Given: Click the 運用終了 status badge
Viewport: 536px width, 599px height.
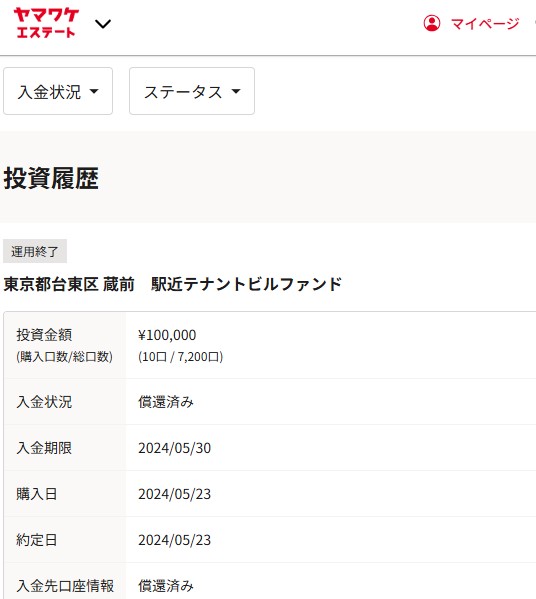Looking at the screenshot, I should pos(35,251).
